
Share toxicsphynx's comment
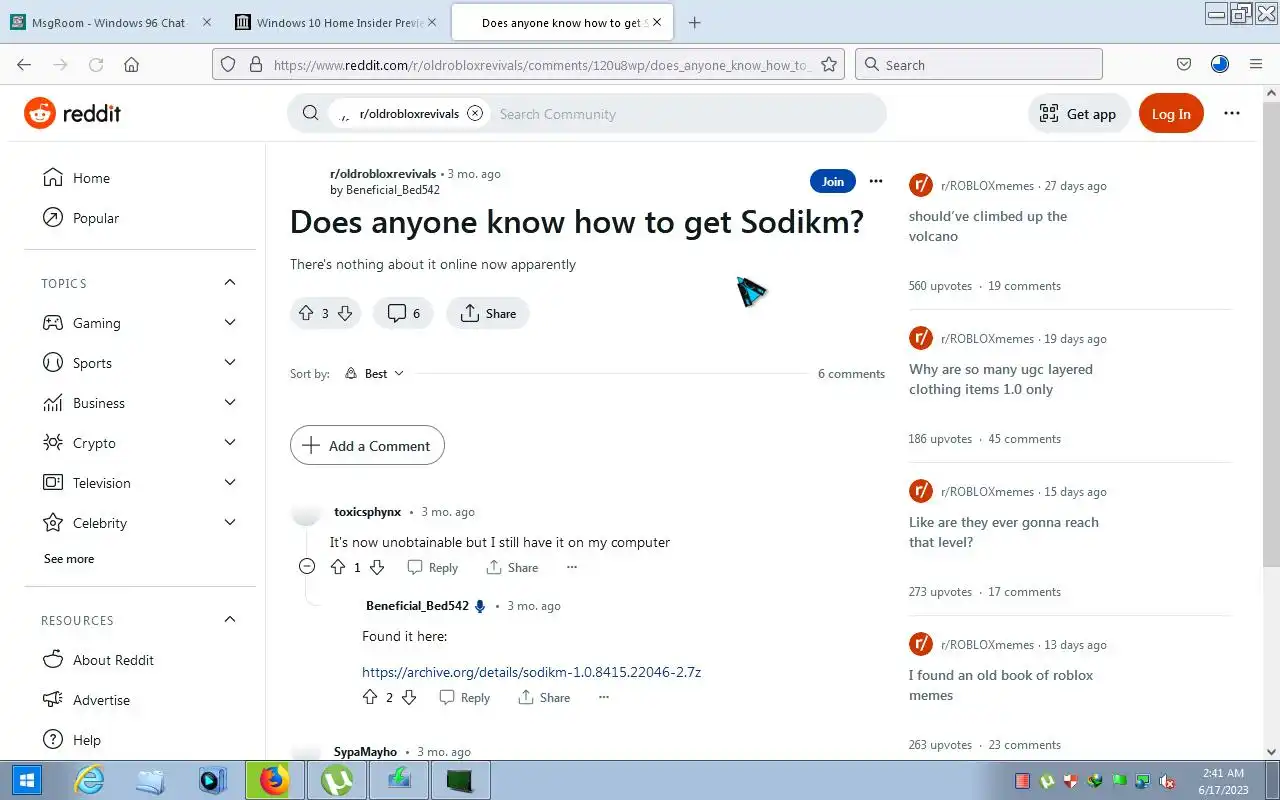click(x=512, y=567)
